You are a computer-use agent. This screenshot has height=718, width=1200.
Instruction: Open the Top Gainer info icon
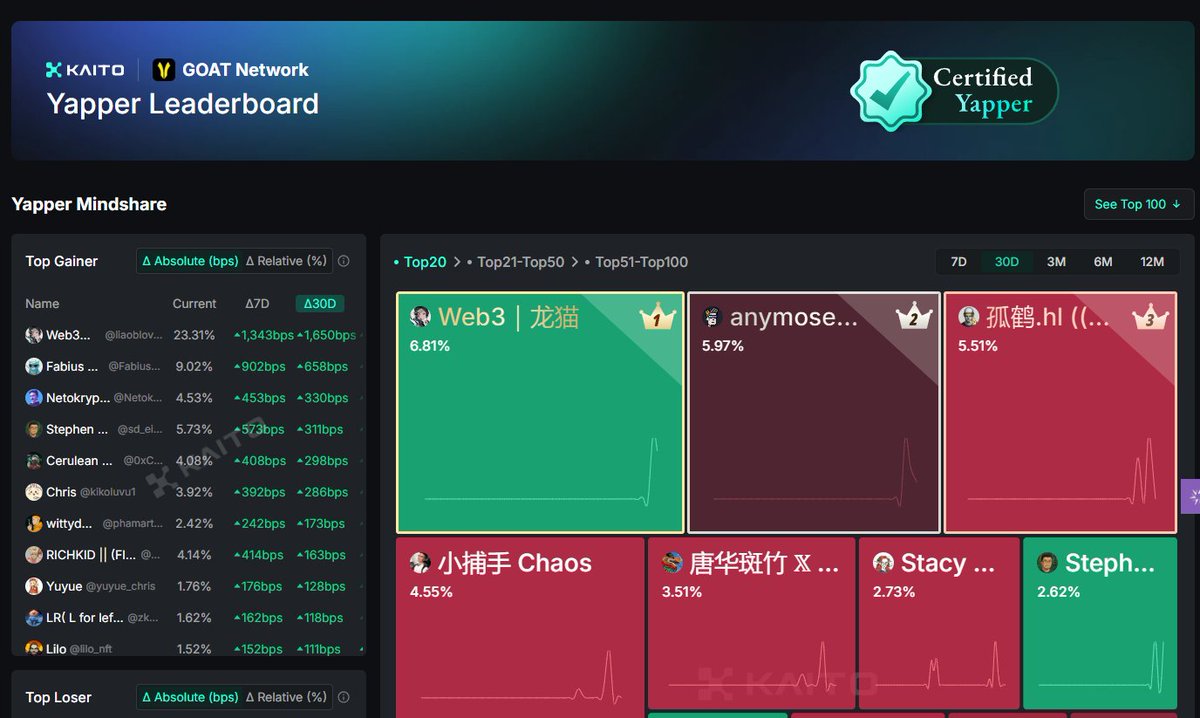click(x=344, y=261)
